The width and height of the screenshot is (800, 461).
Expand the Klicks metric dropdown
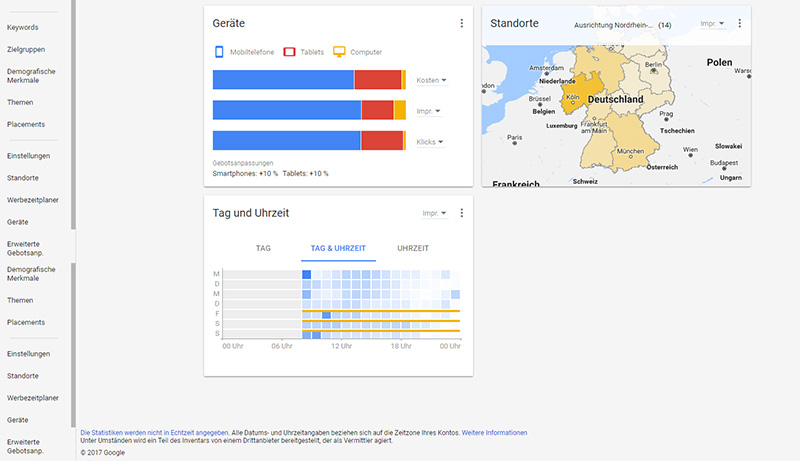pyautogui.click(x=430, y=142)
